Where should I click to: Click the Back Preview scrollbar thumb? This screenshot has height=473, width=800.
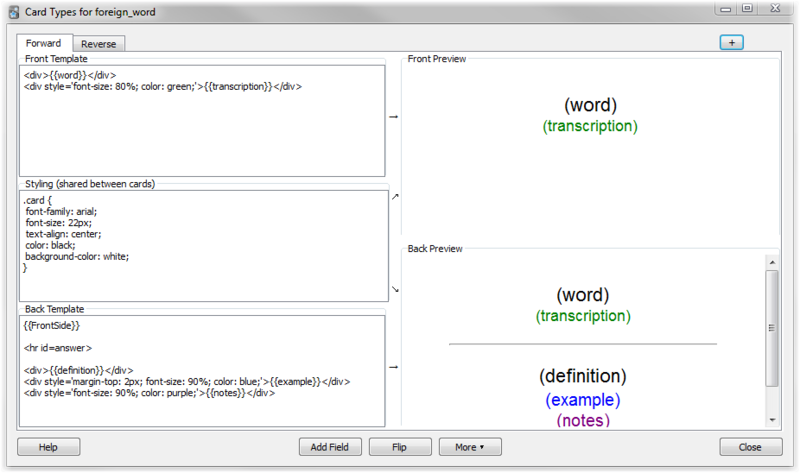[x=772, y=328]
